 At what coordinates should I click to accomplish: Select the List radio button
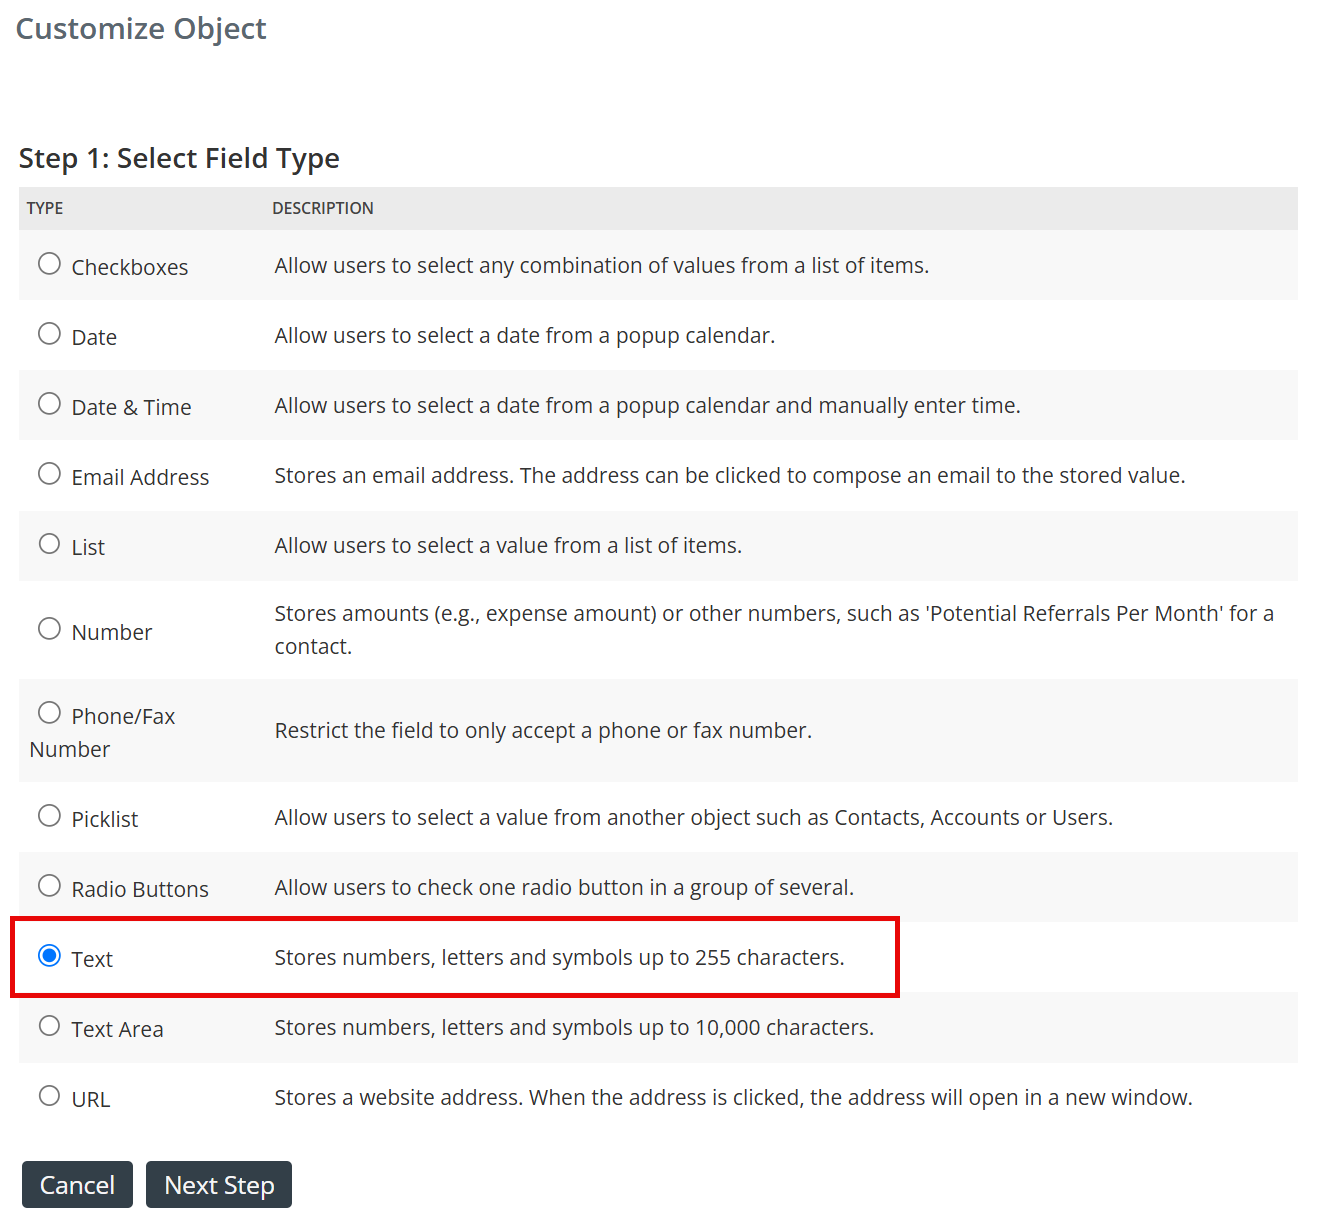pos(49,543)
